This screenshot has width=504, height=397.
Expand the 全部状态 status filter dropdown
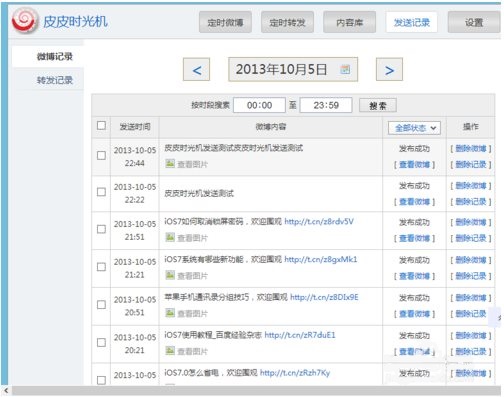coord(414,128)
